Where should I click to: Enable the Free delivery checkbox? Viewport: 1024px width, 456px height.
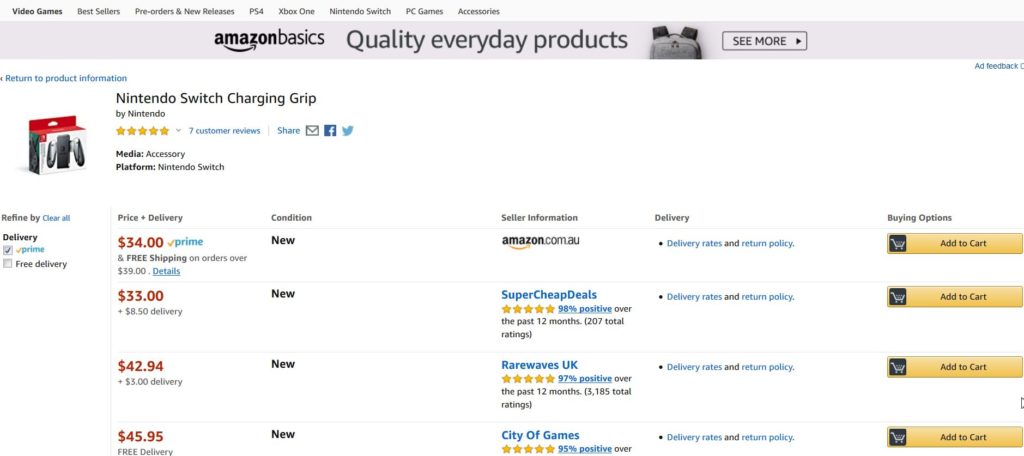[x=8, y=264]
